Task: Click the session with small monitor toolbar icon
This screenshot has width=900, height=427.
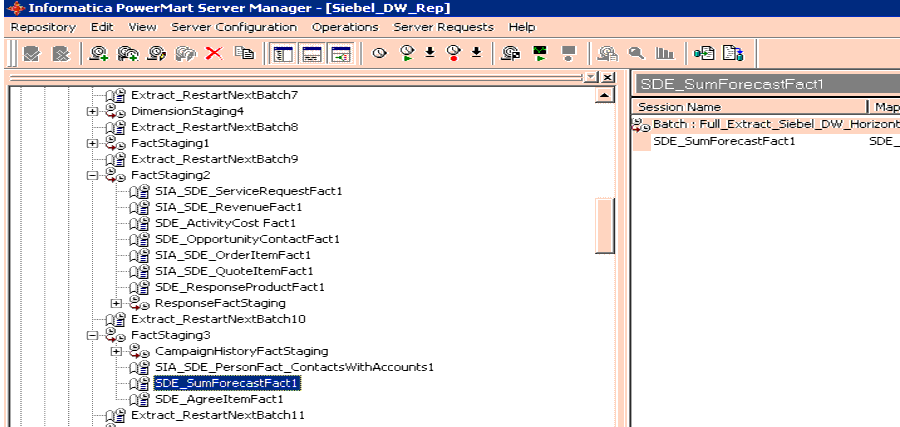Action: click(510, 53)
